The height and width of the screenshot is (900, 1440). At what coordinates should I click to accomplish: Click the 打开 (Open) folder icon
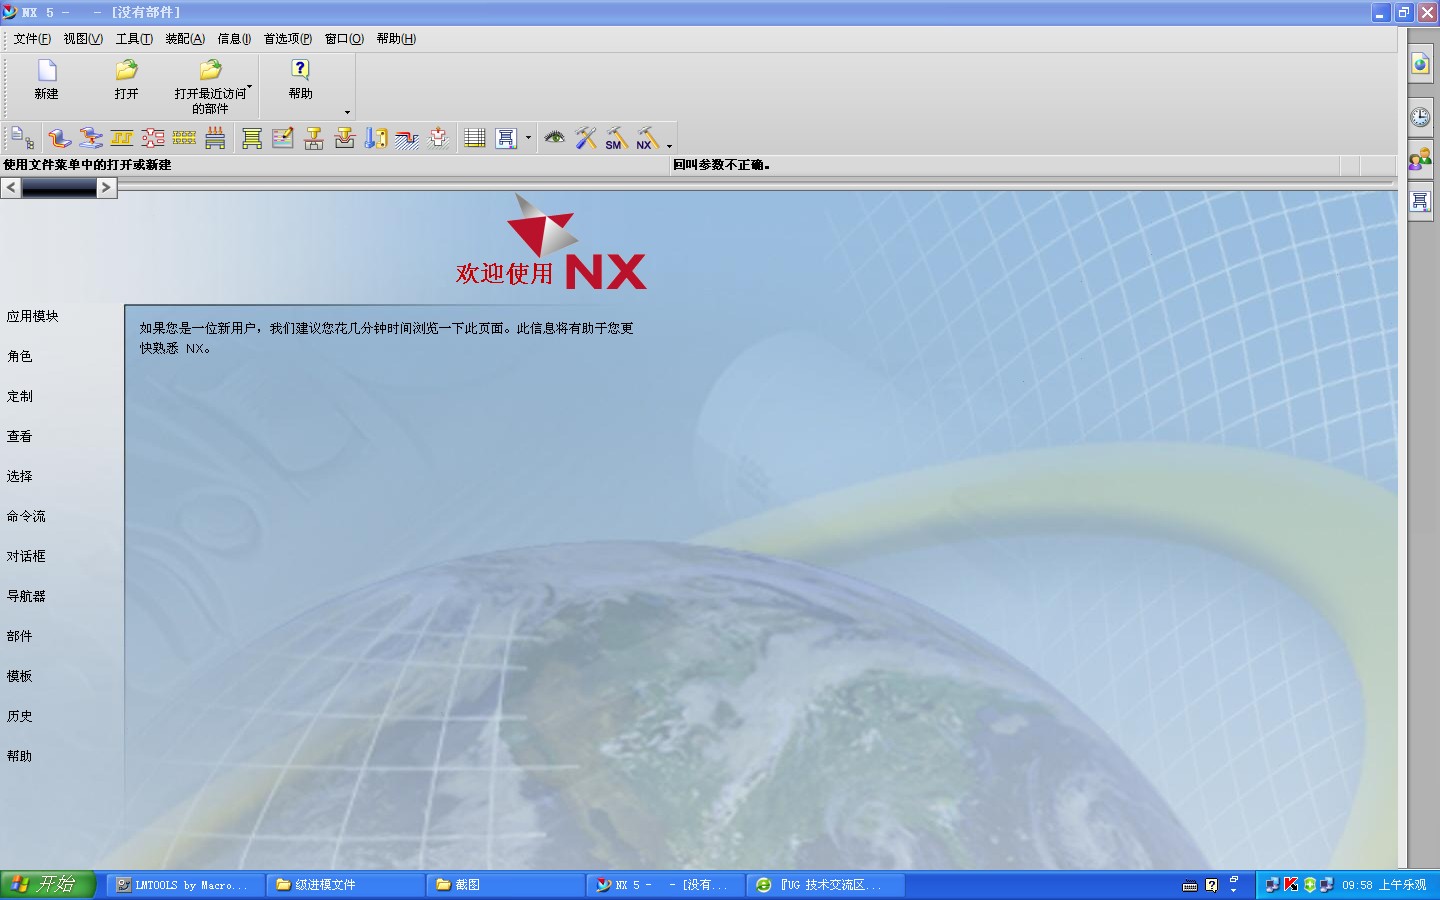pos(126,80)
